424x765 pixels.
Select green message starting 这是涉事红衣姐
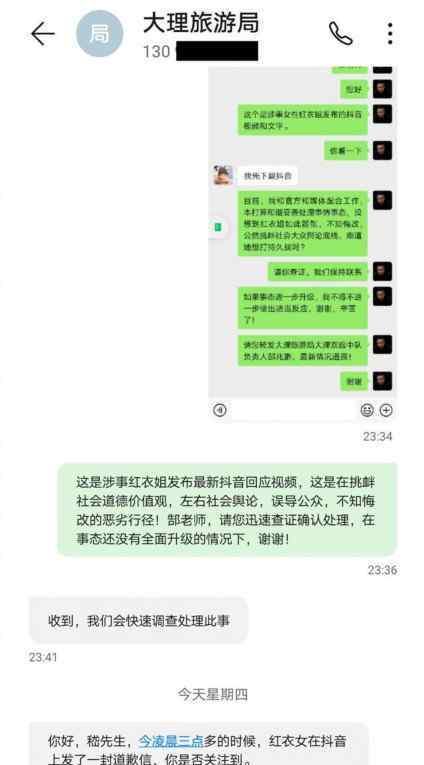(x=227, y=510)
